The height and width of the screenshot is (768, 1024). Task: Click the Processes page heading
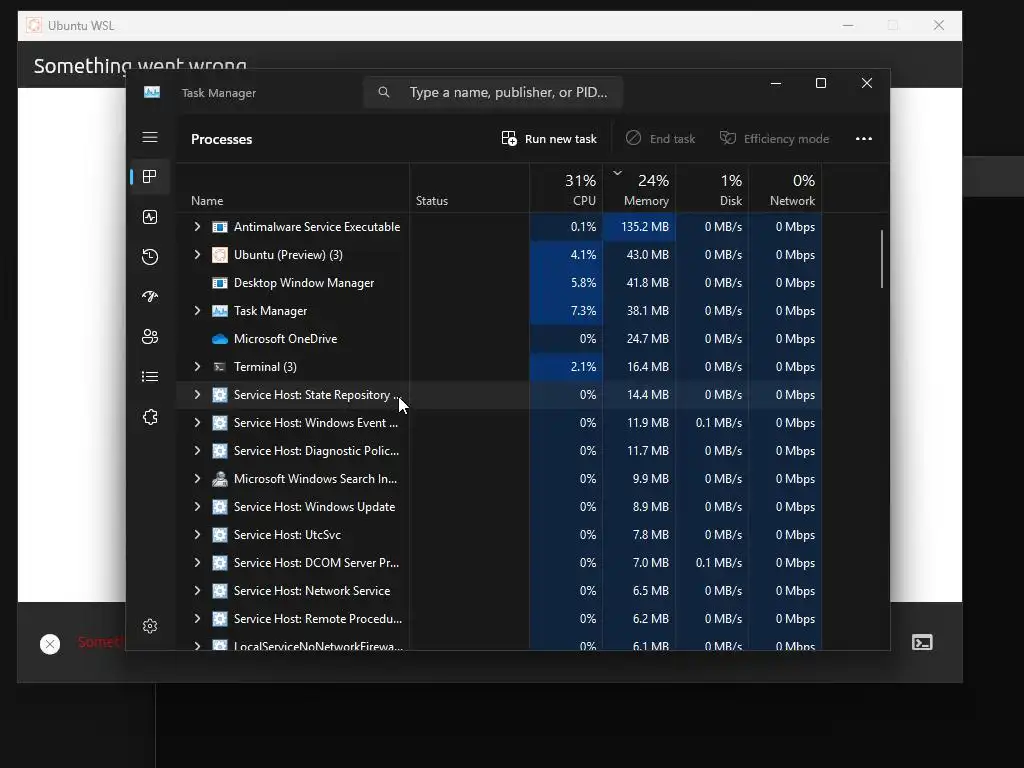tap(221, 139)
